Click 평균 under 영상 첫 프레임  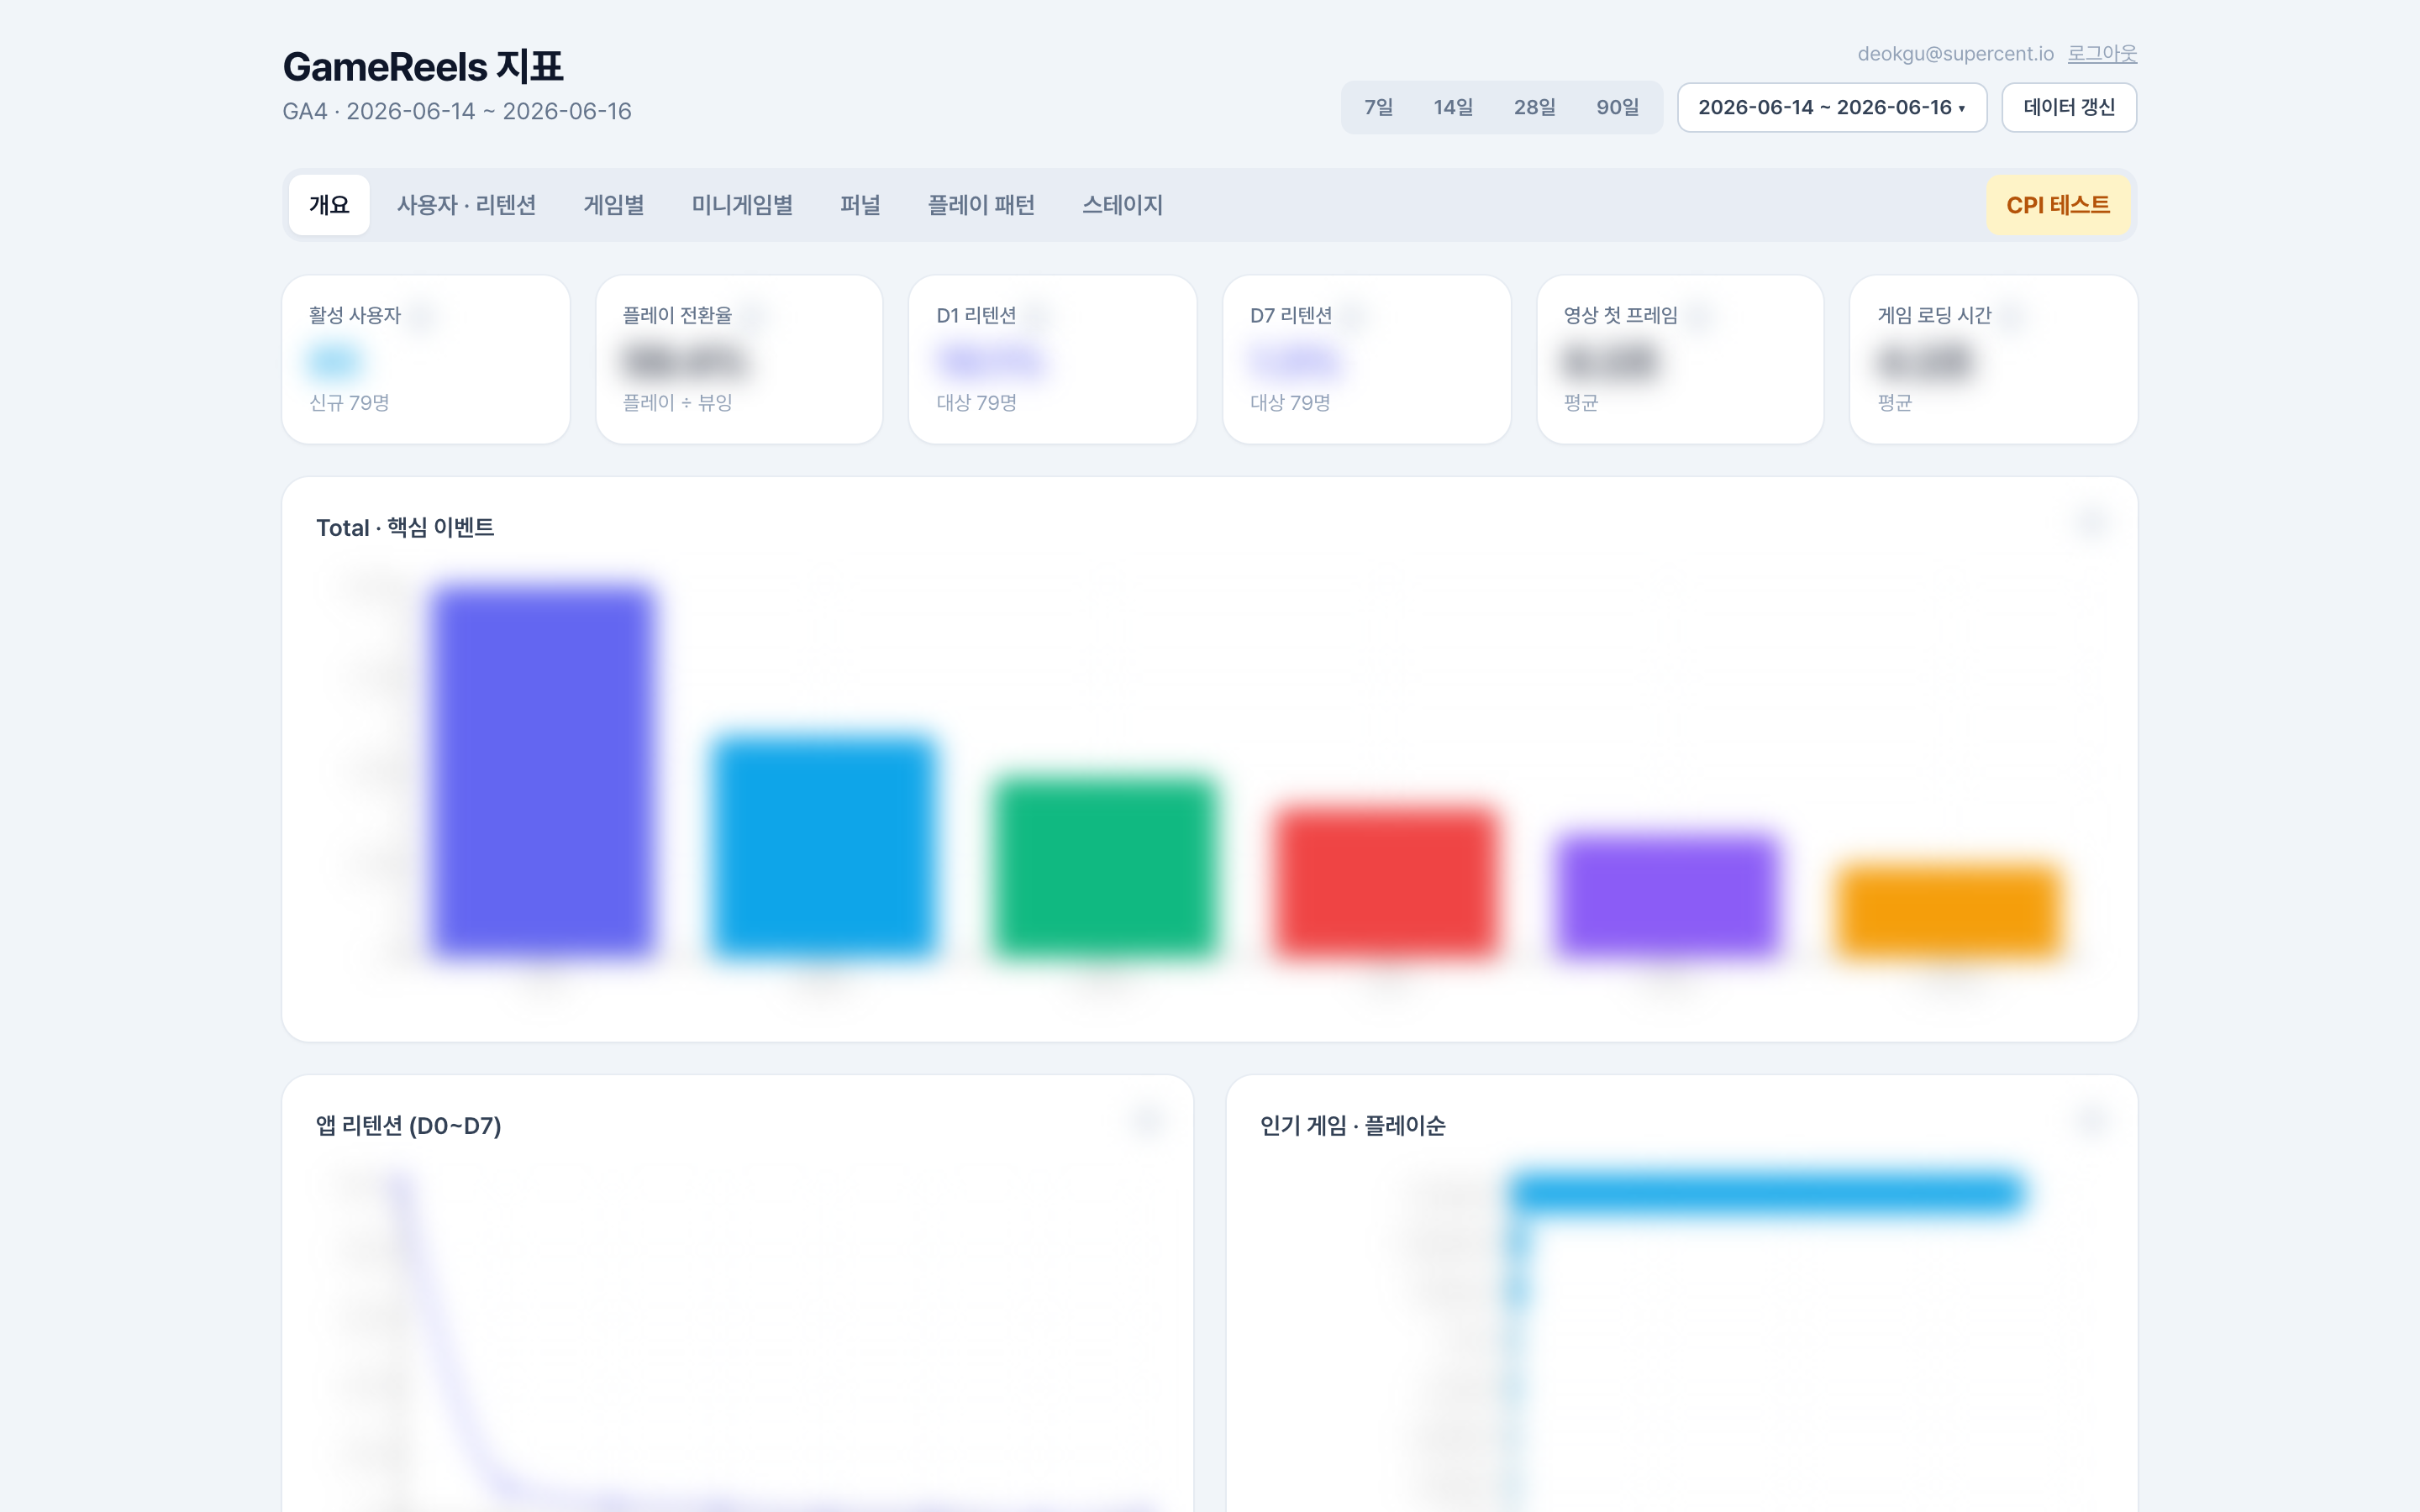[x=1581, y=402]
